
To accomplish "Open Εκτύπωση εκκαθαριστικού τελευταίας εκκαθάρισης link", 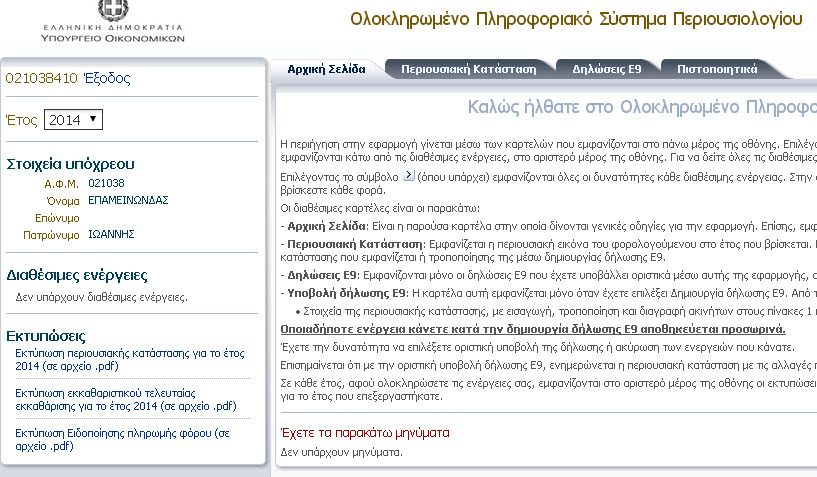I will tap(126, 399).
